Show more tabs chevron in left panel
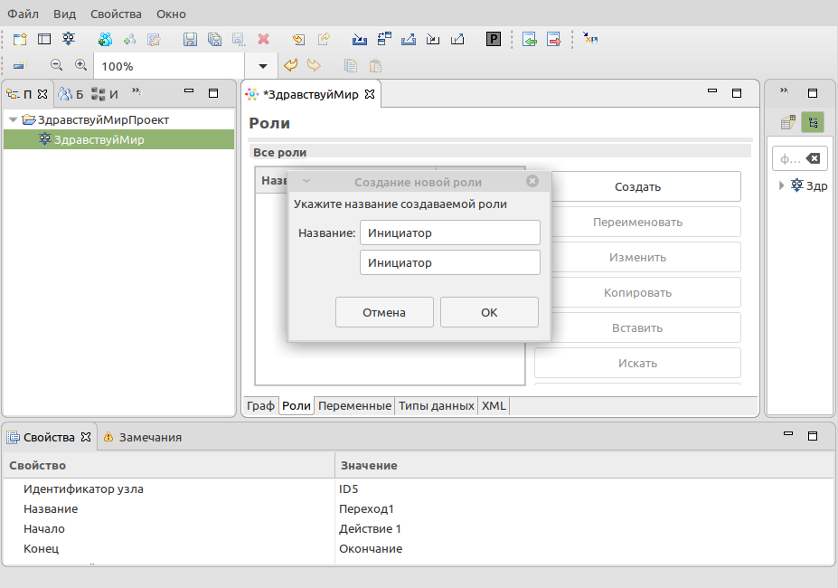838x588 pixels. tap(137, 91)
